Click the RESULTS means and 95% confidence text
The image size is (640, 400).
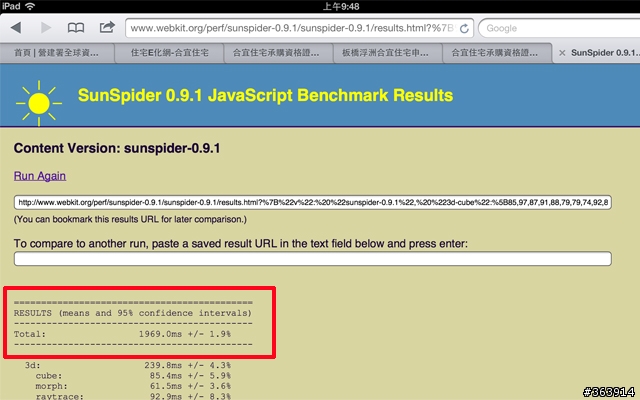pos(133,313)
